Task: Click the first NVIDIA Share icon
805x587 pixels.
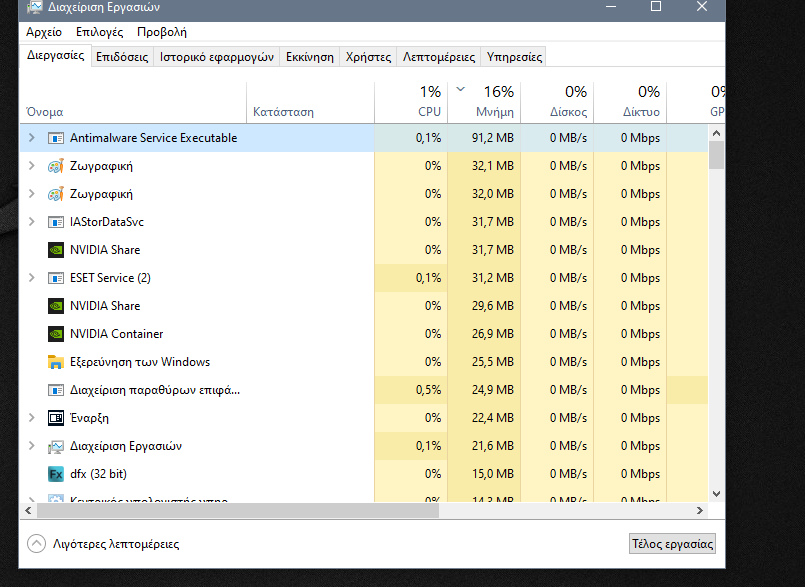Action: click(56, 250)
